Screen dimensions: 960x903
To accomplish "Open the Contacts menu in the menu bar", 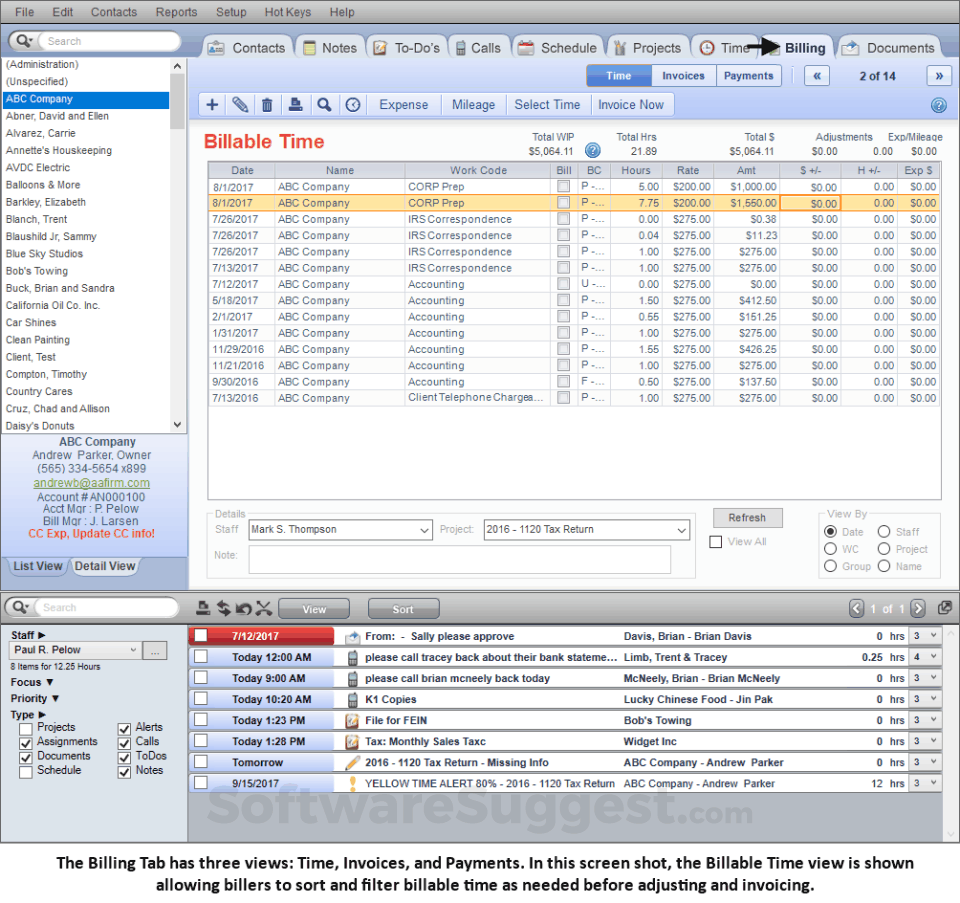I will (112, 12).
